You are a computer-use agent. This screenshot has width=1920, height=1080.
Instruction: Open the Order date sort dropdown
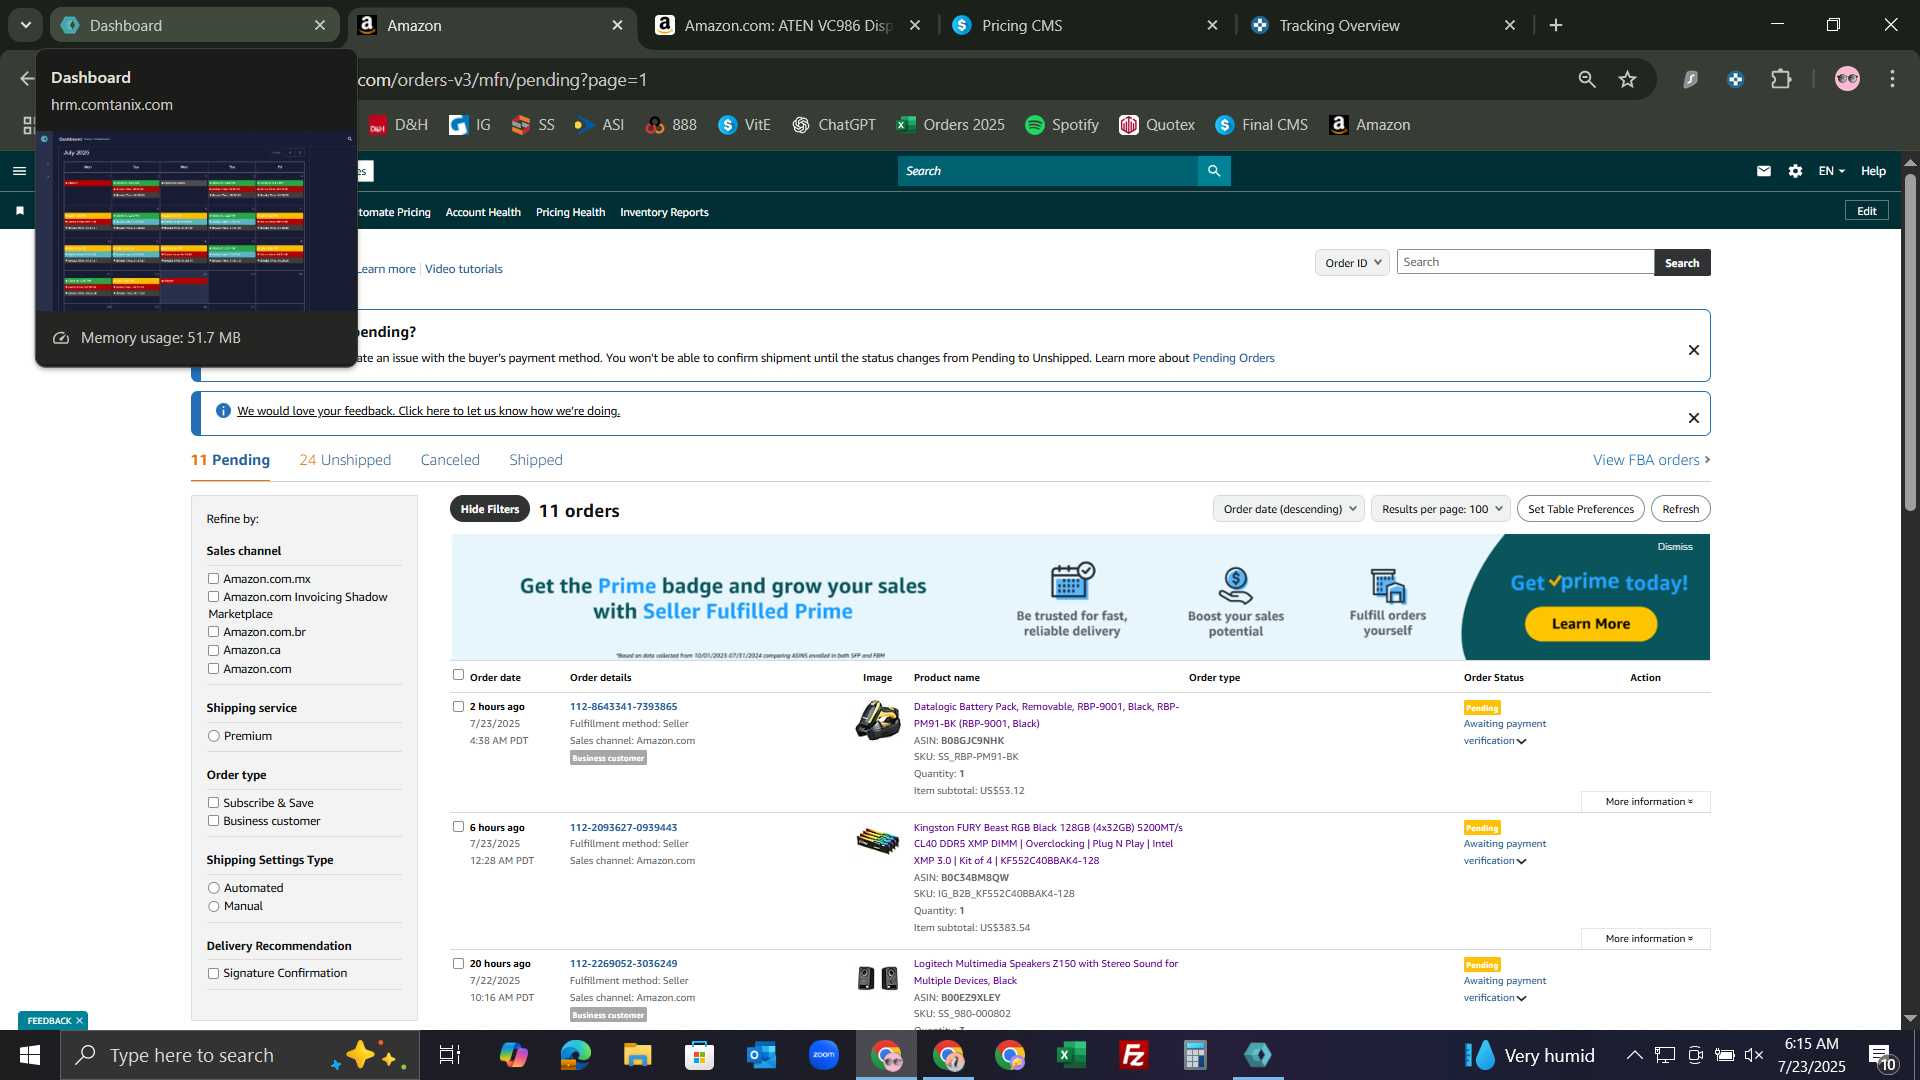click(1289, 509)
